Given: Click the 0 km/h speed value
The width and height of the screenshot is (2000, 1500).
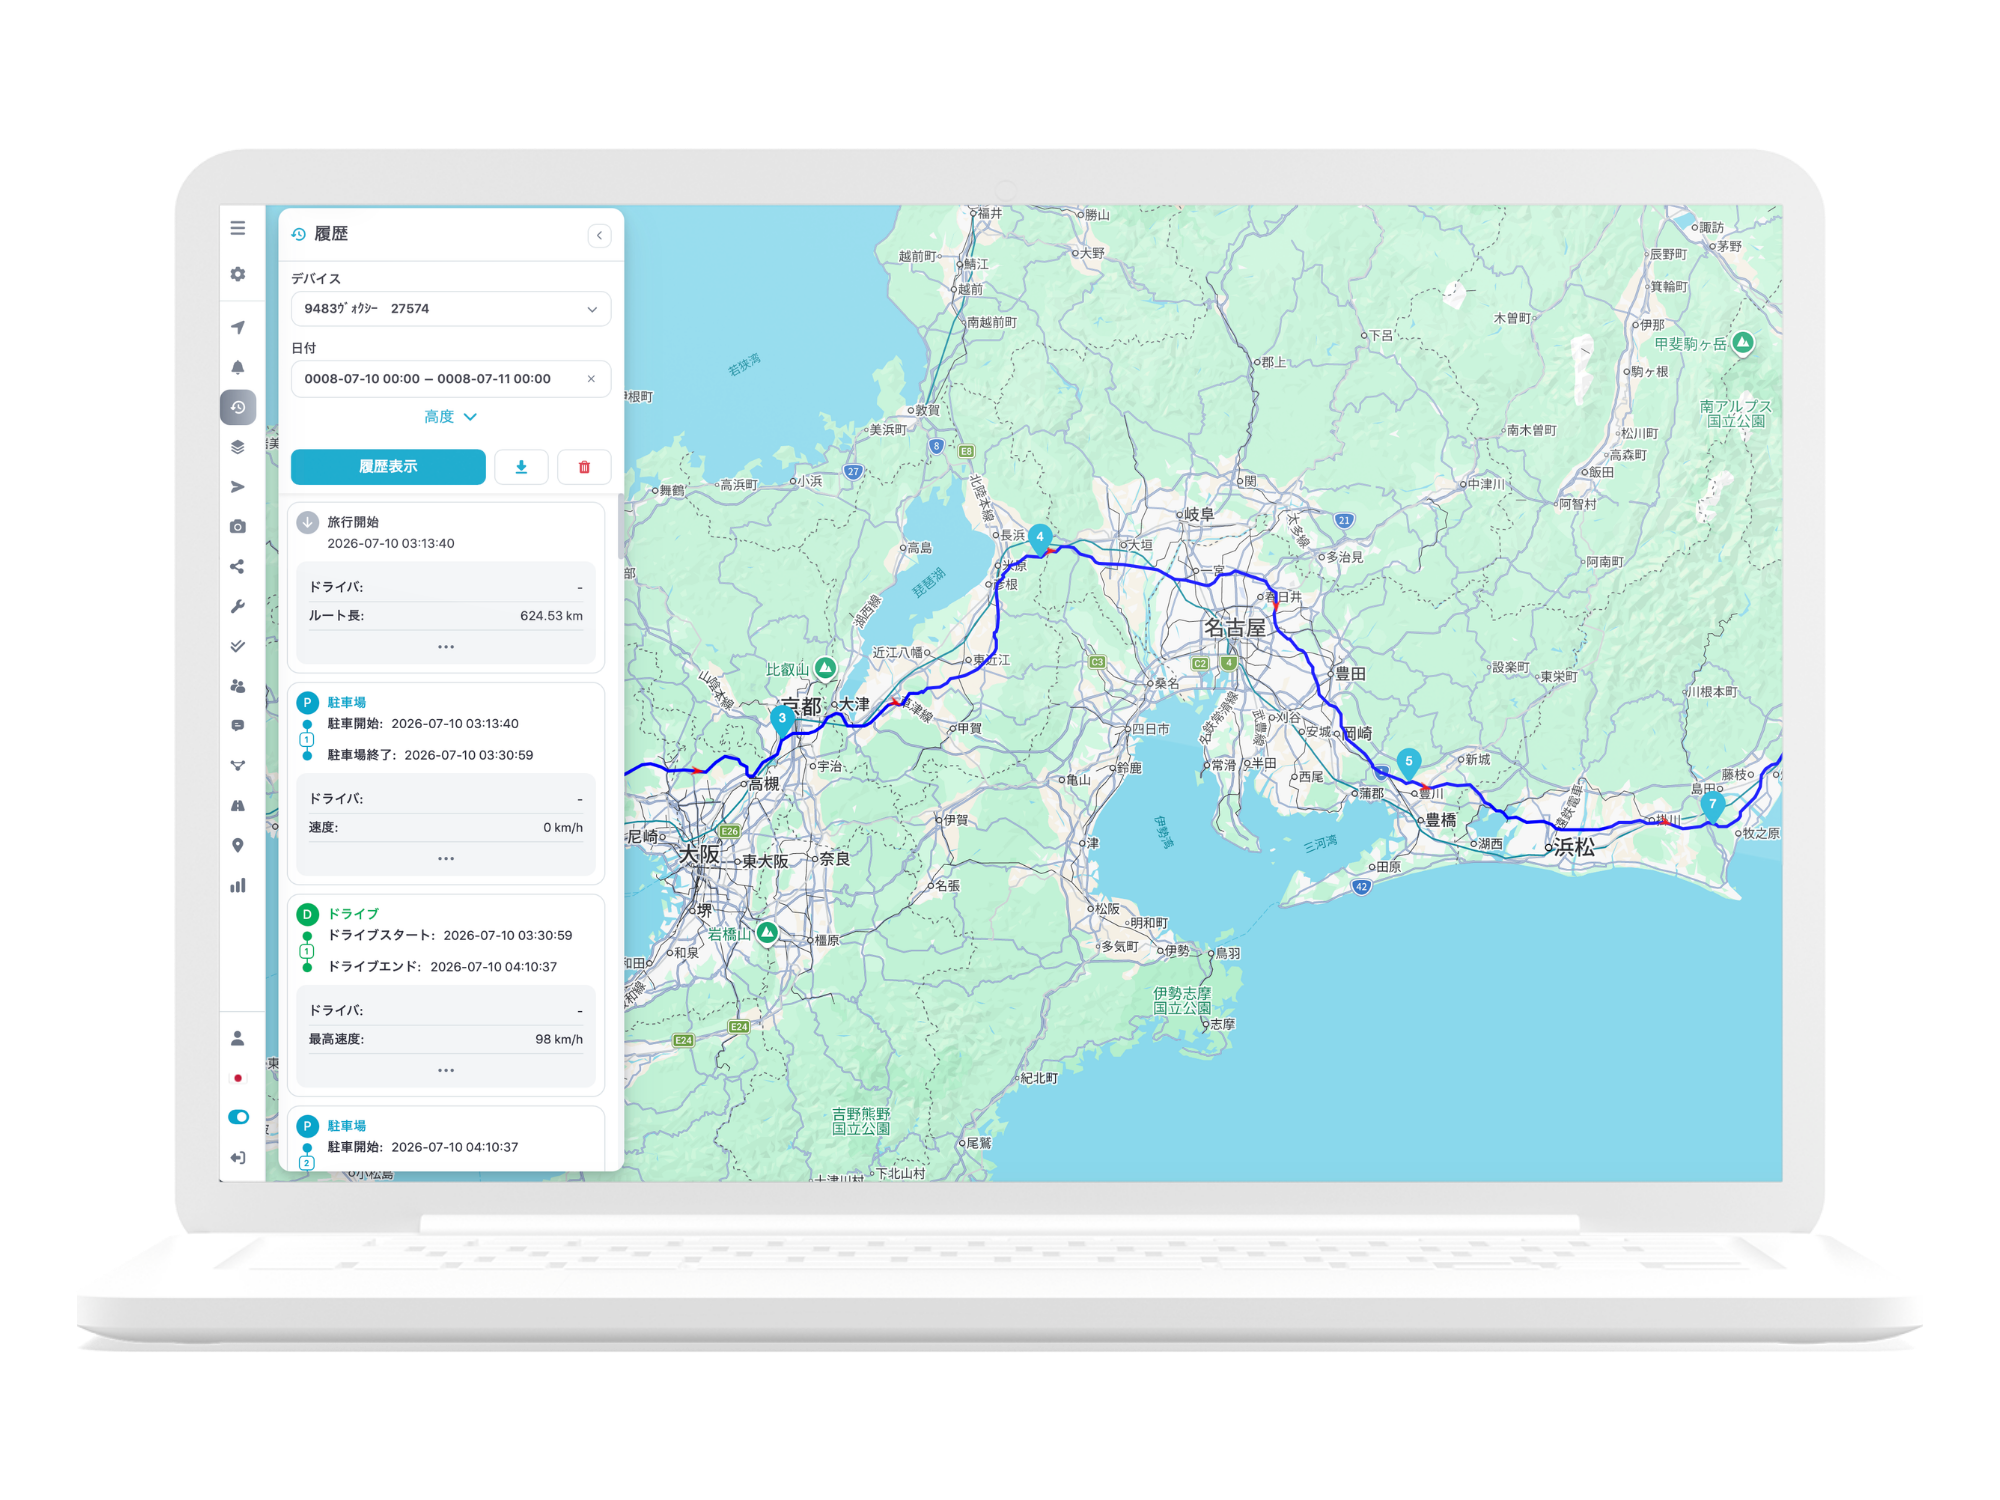Looking at the screenshot, I should pos(563,828).
